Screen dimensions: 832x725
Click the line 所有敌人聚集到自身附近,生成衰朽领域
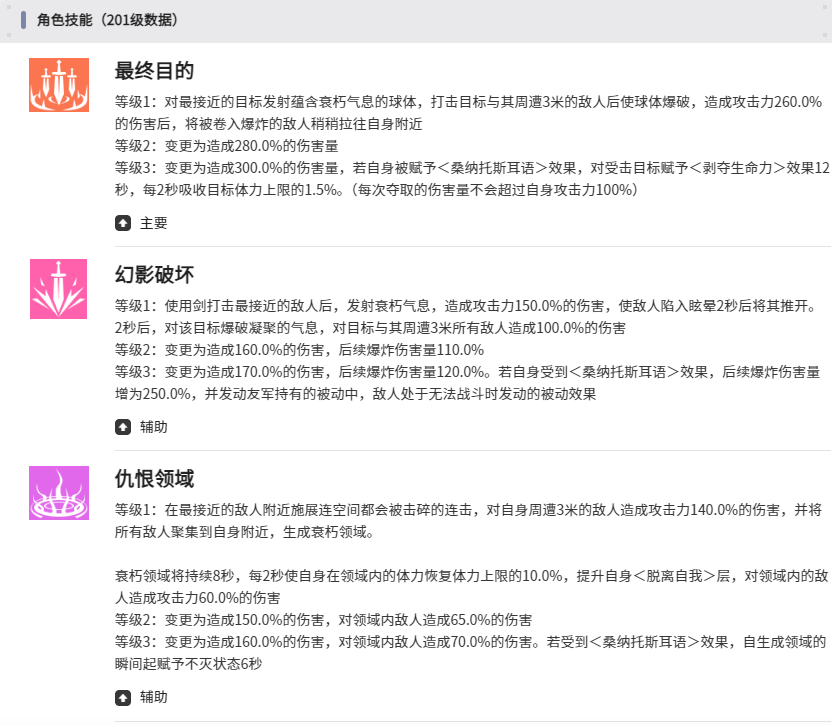(245, 532)
